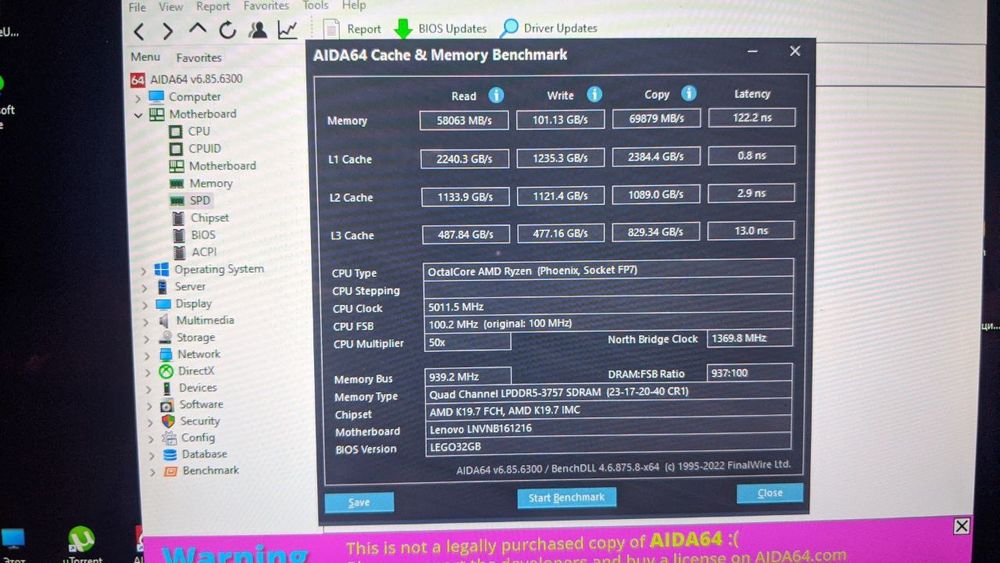Expand the Display node arrow
Screen dimensions: 1000x563
(145, 305)
